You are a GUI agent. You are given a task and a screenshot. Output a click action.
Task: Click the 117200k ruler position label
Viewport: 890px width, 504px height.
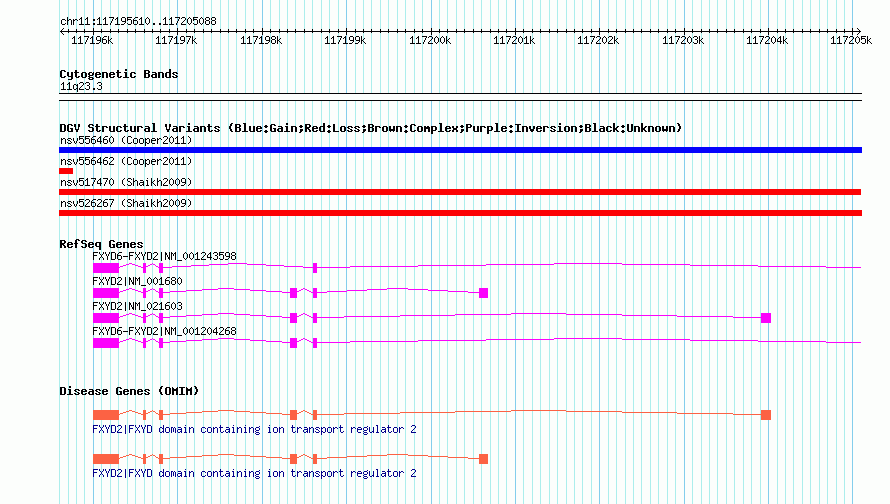click(x=430, y=40)
